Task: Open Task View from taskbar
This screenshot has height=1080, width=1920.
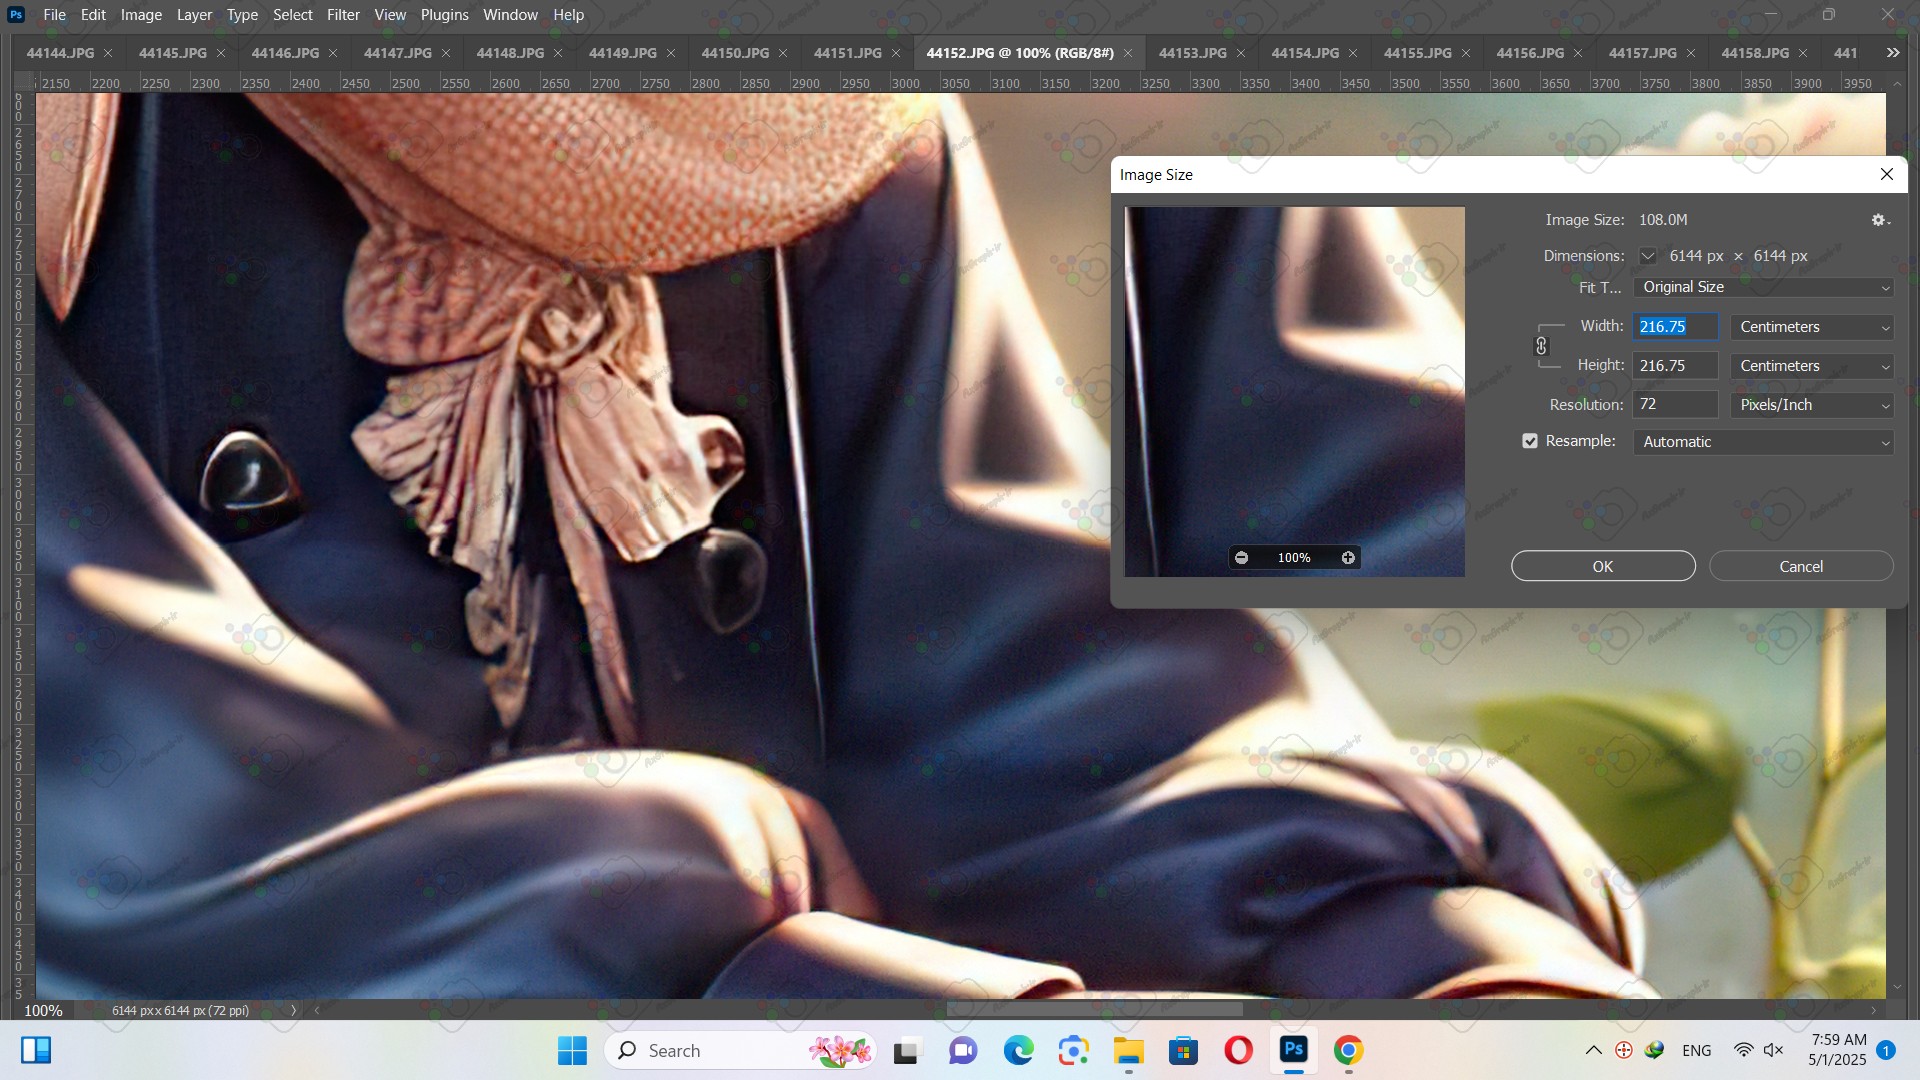Action: [906, 1050]
